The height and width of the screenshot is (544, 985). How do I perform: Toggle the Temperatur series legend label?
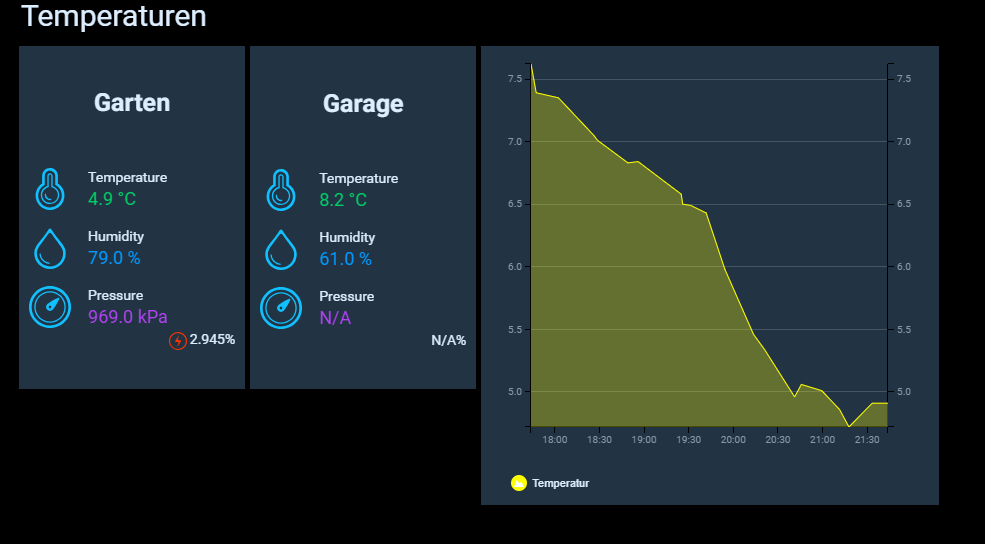560,484
